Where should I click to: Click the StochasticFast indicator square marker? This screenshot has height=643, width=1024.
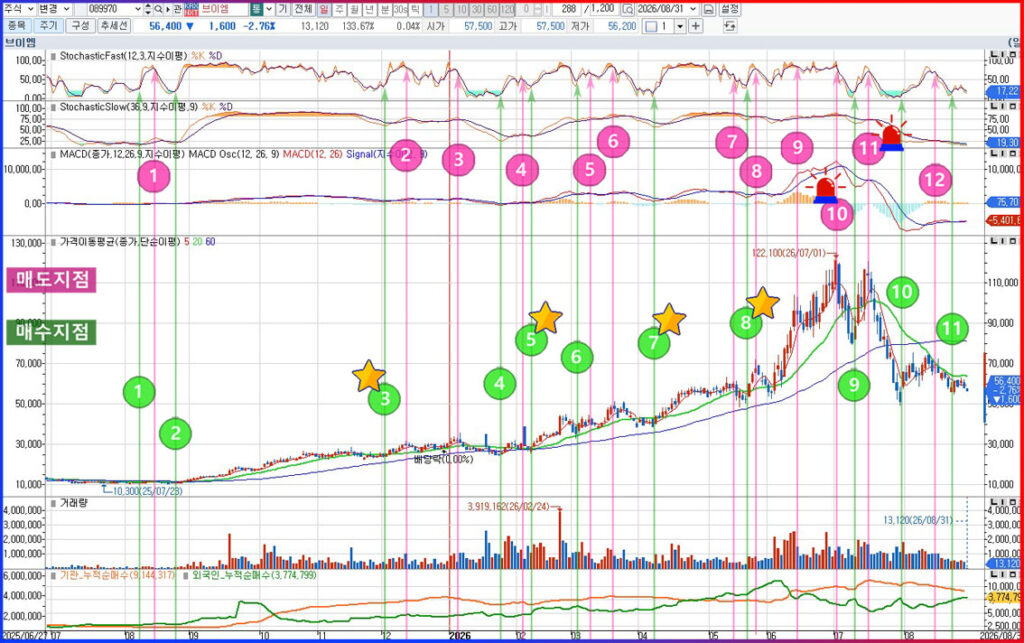[54, 56]
